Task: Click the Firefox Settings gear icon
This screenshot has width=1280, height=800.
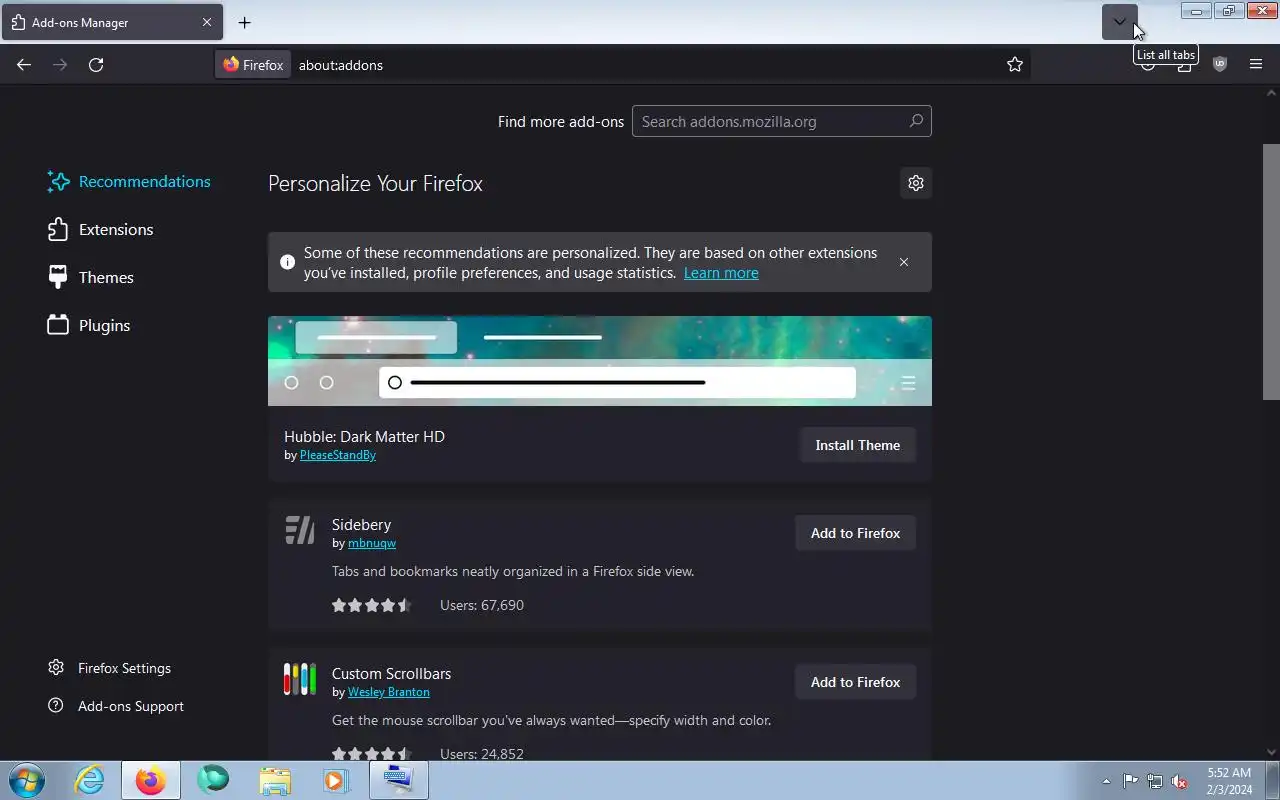Action: point(56,668)
